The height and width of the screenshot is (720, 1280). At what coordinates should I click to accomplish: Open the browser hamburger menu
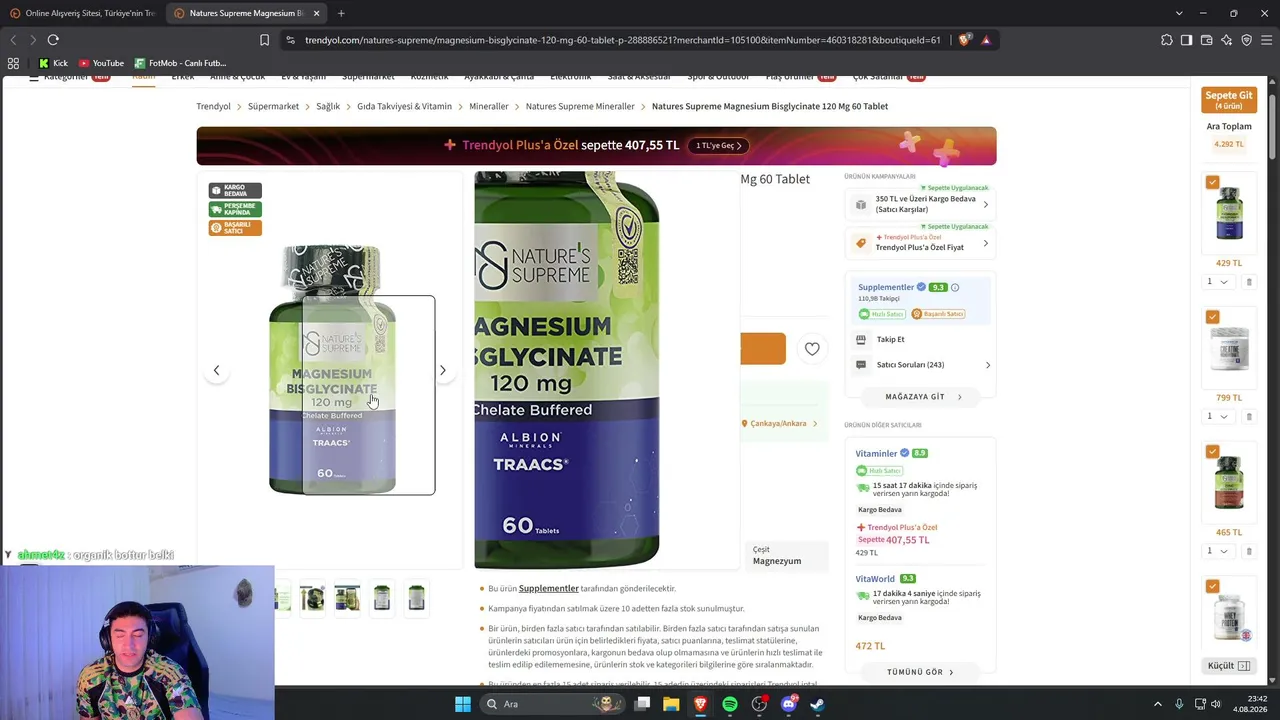point(1266,40)
